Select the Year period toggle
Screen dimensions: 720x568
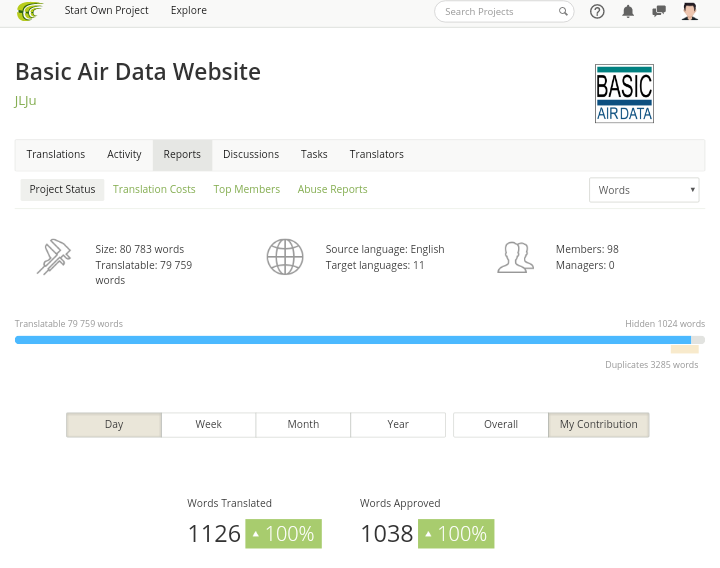click(x=398, y=425)
